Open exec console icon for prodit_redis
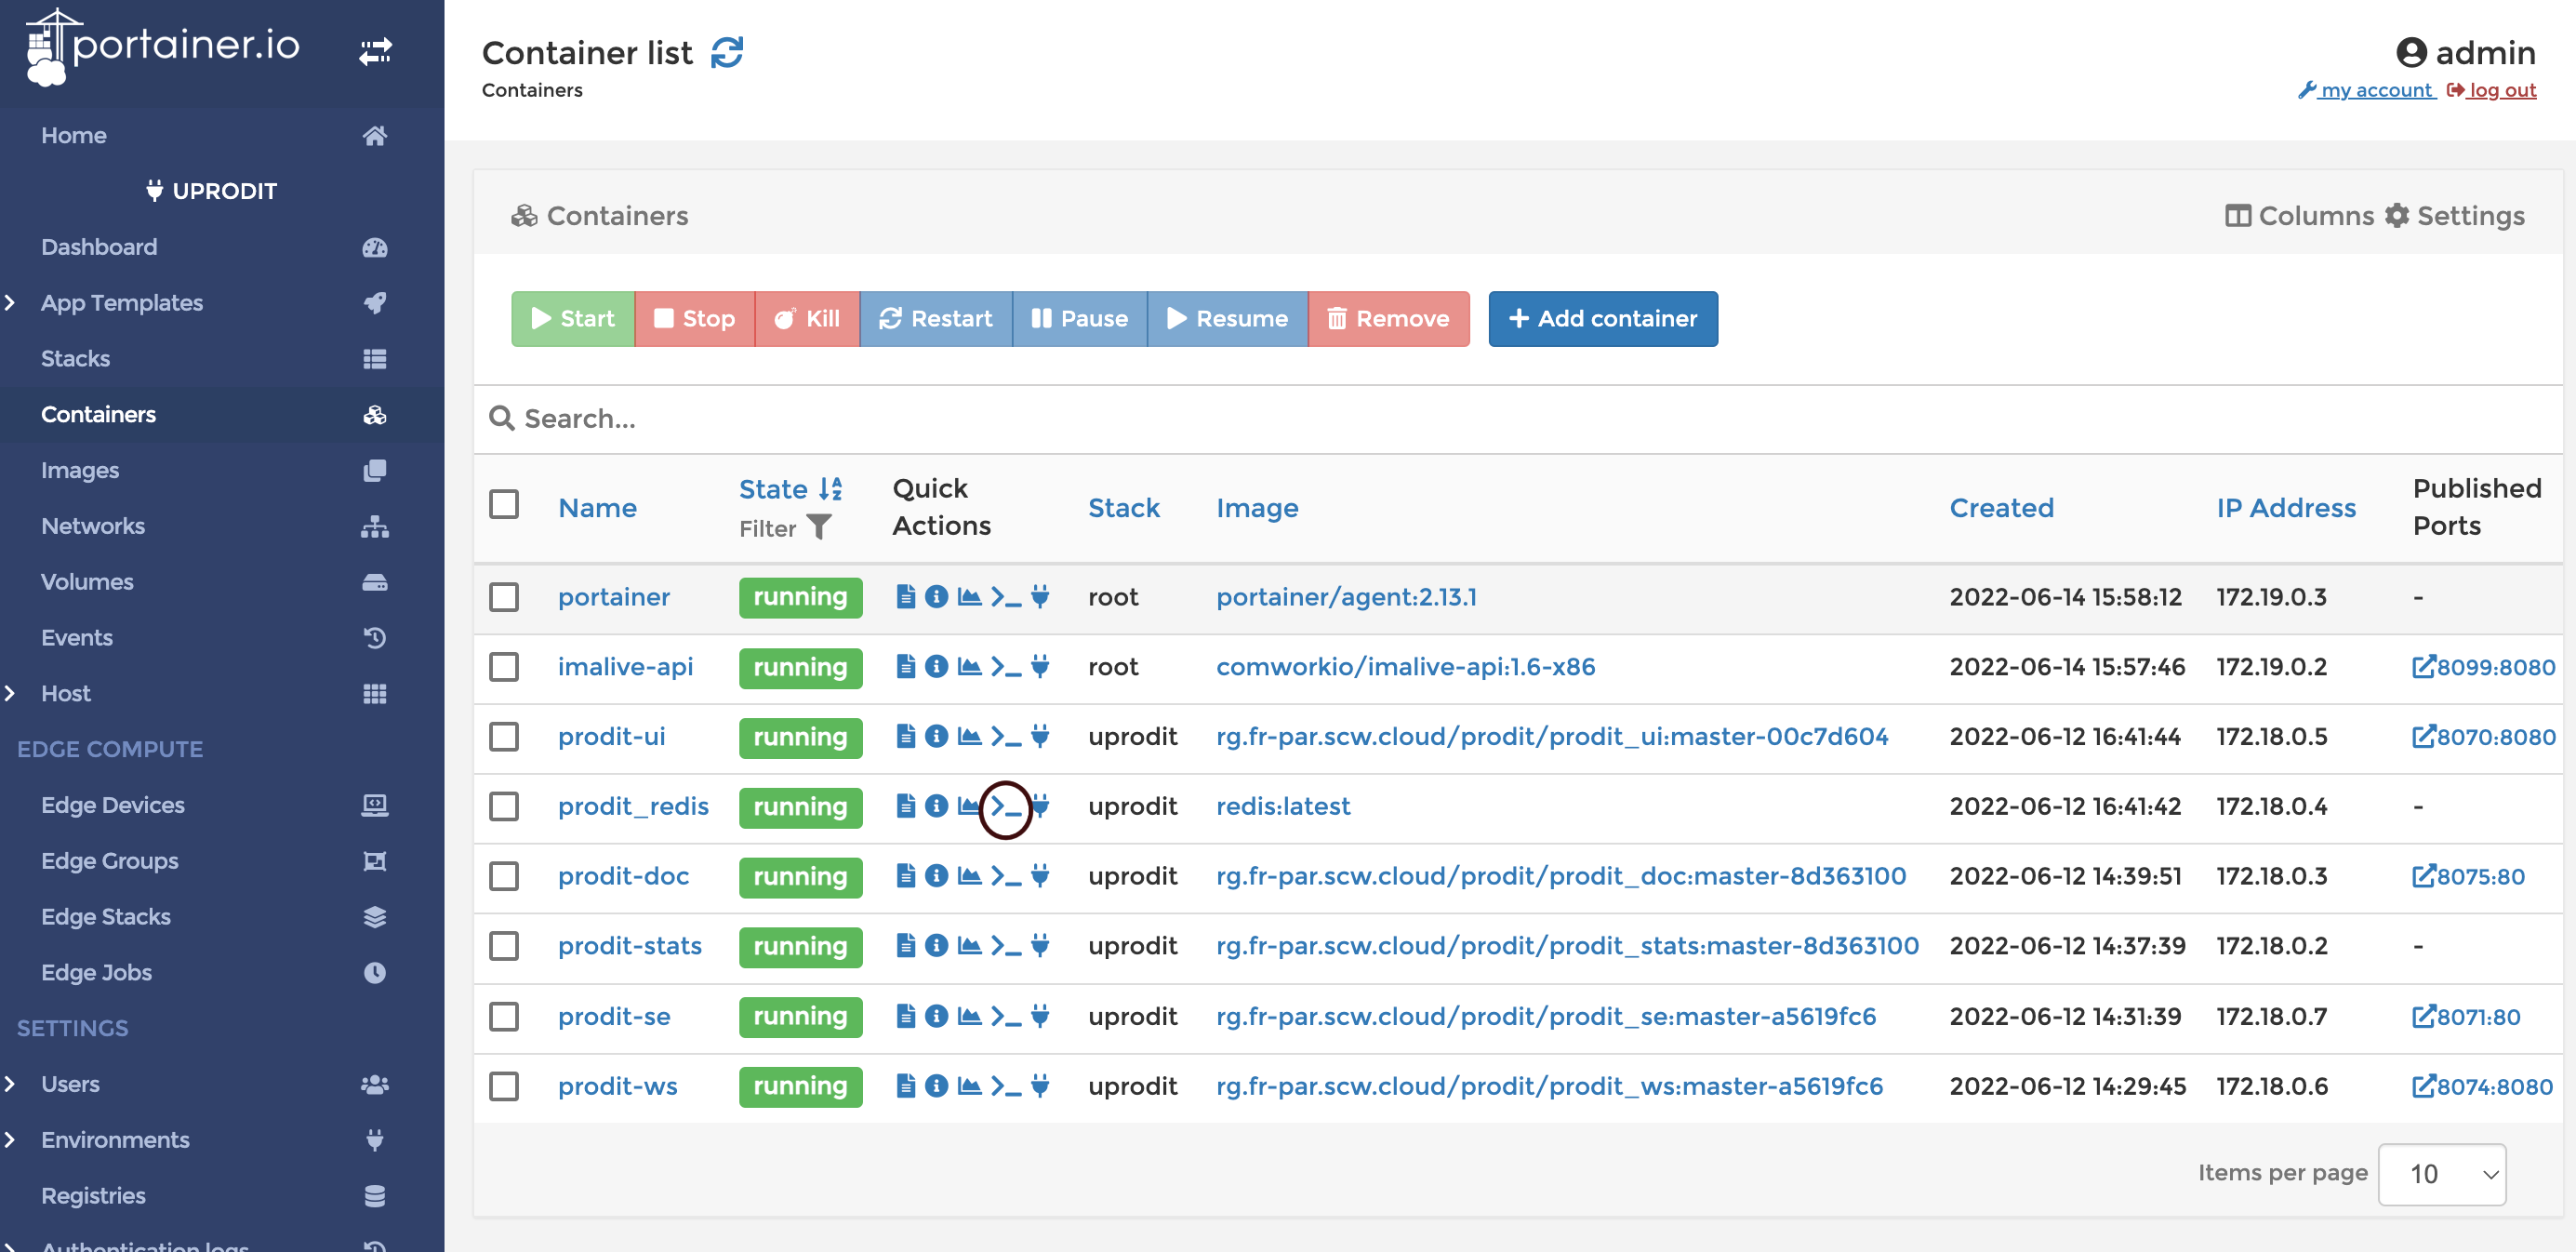Screen dimensions: 2576x1252 pos(1006,807)
